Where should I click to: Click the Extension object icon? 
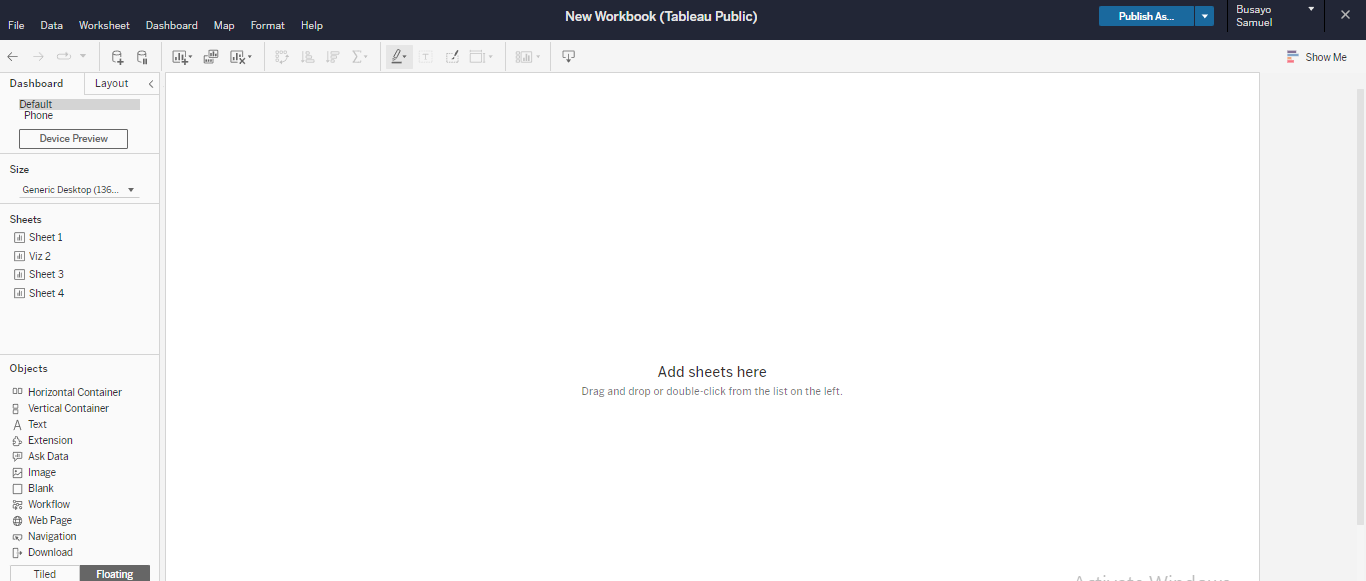tap(17, 440)
